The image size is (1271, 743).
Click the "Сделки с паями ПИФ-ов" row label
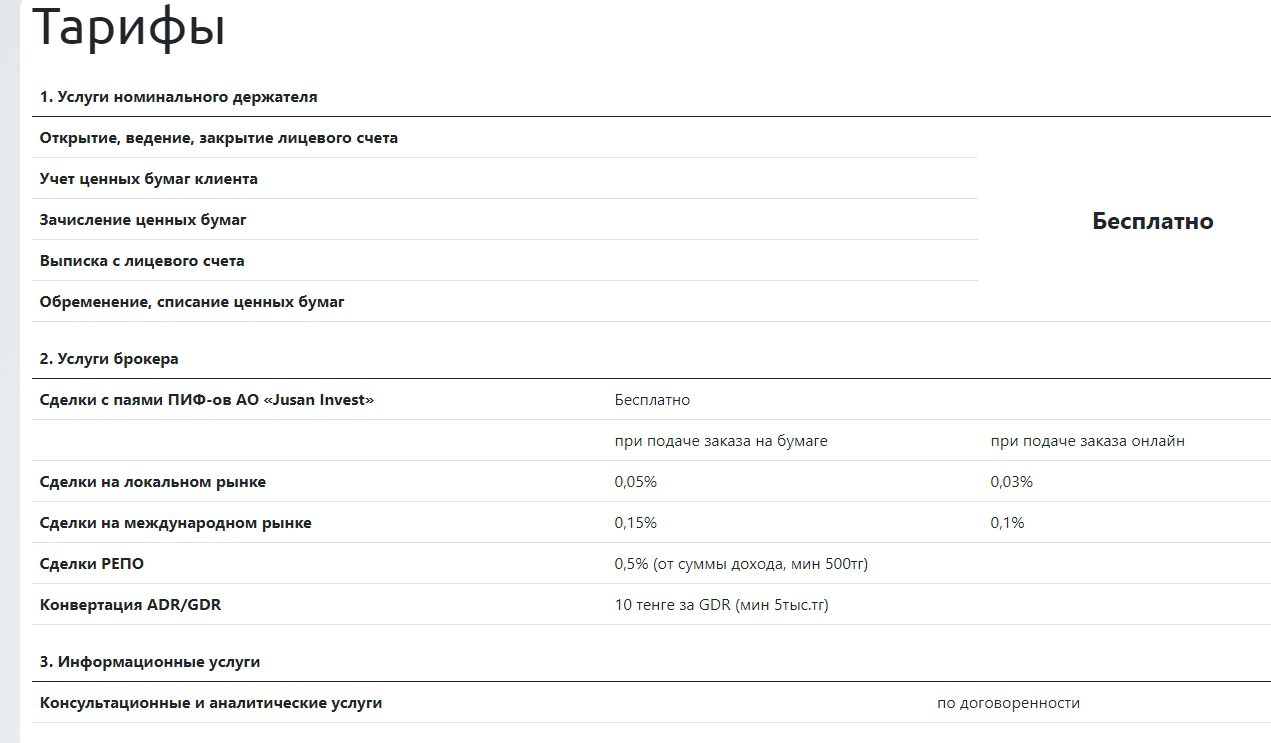tap(206, 400)
